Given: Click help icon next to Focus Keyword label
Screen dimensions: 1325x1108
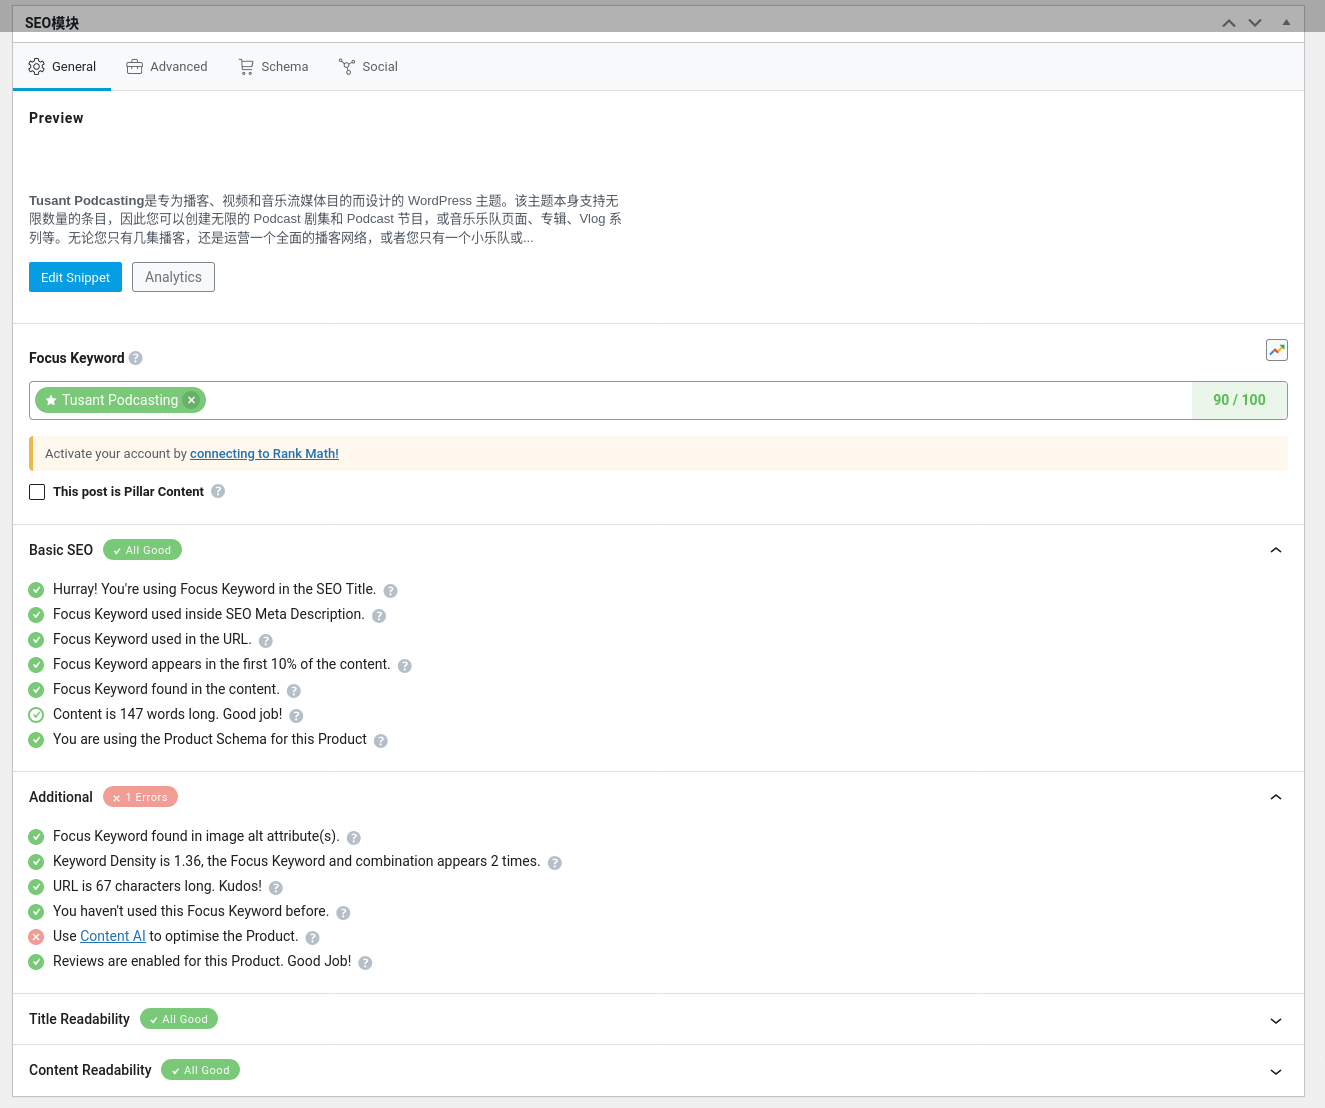Looking at the screenshot, I should click(136, 358).
